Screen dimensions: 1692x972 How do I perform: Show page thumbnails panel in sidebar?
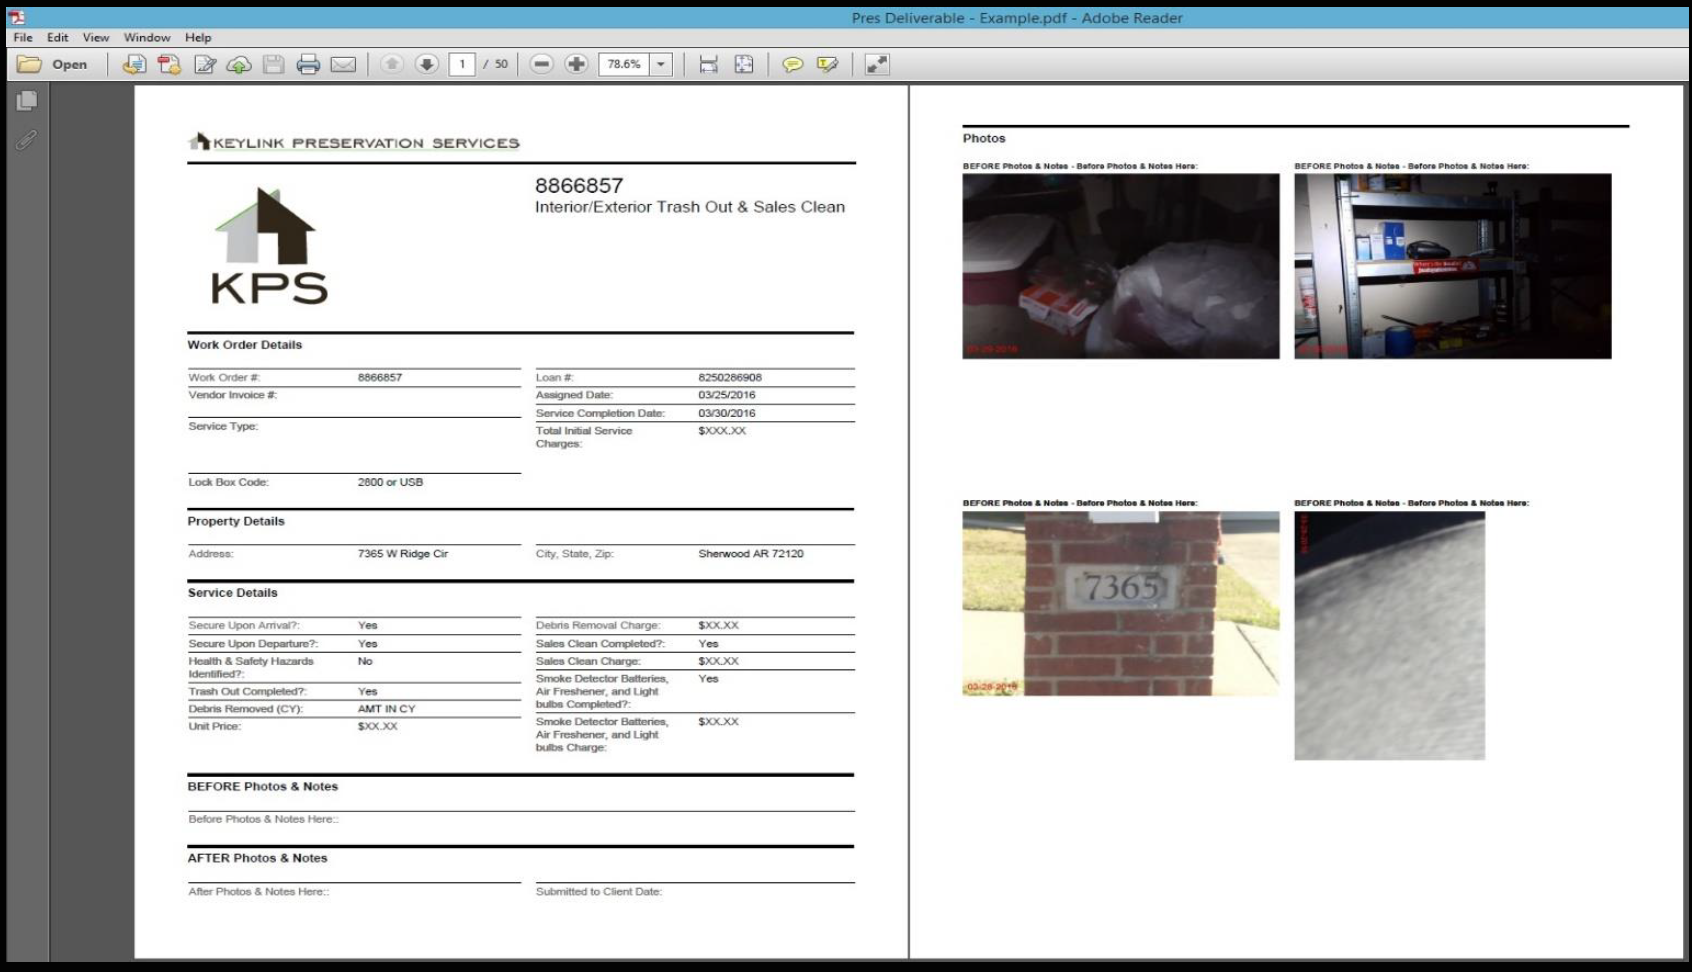[27, 101]
